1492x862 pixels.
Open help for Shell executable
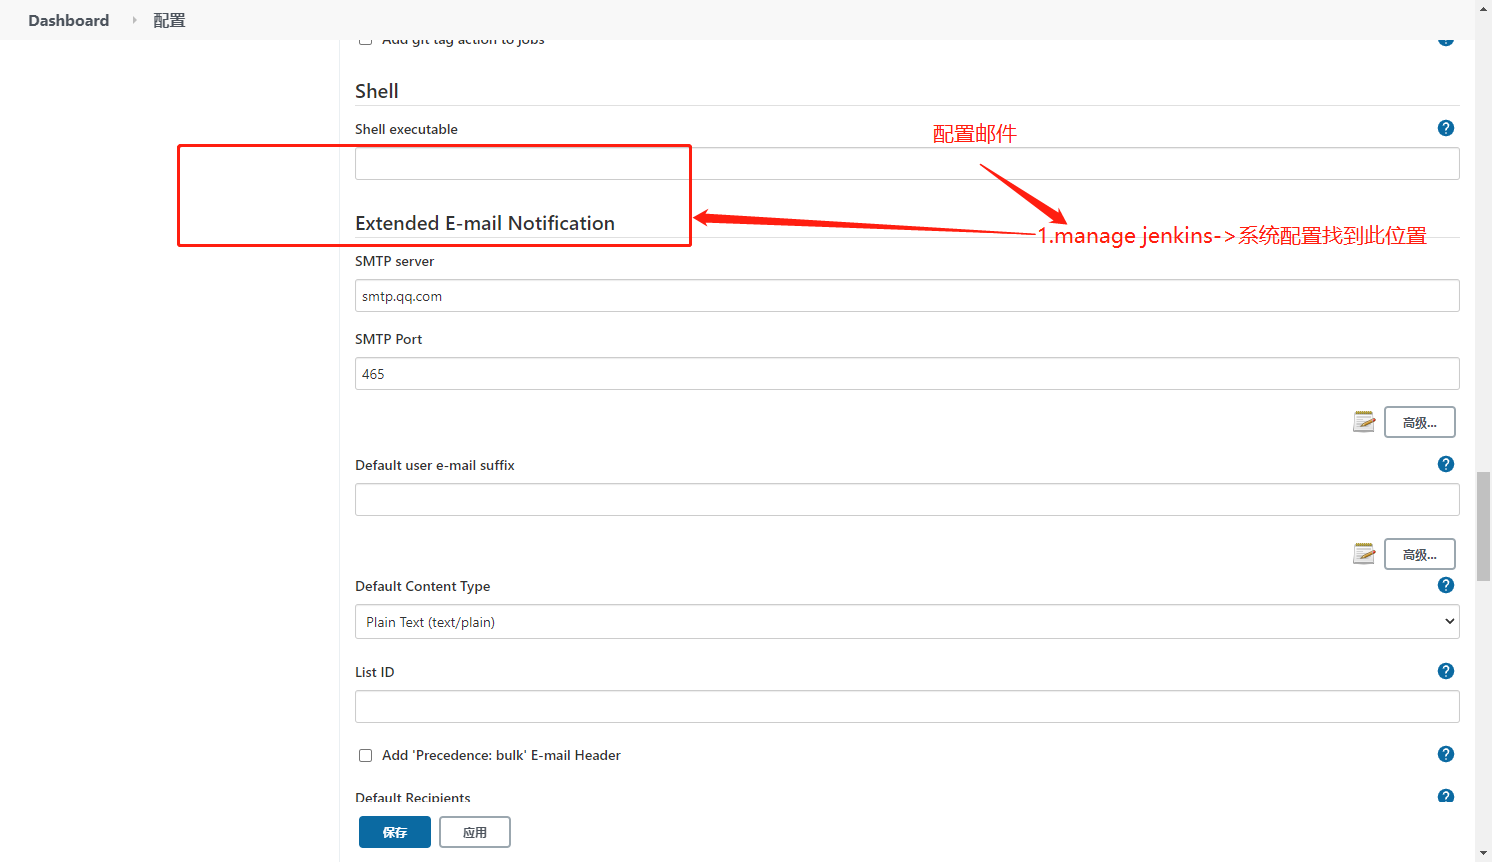pos(1446,128)
